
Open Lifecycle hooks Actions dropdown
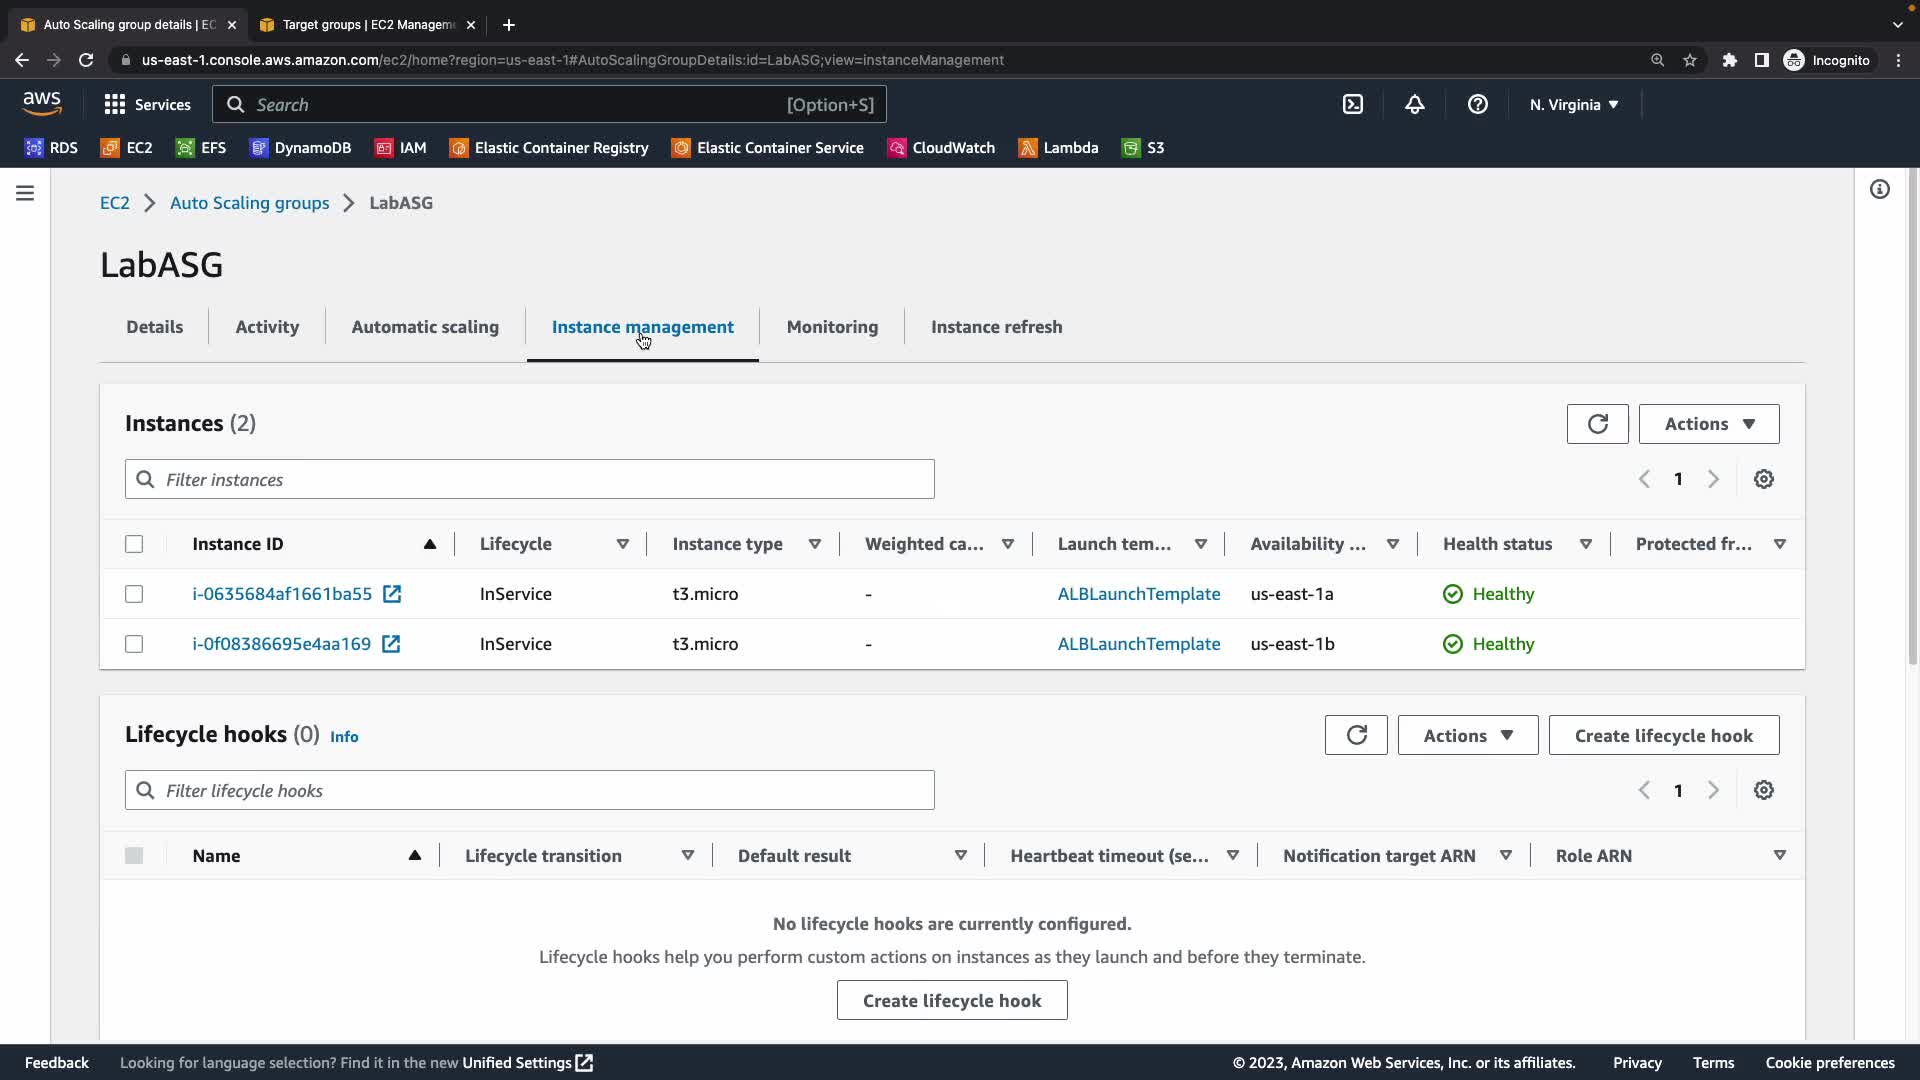(x=1467, y=735)
